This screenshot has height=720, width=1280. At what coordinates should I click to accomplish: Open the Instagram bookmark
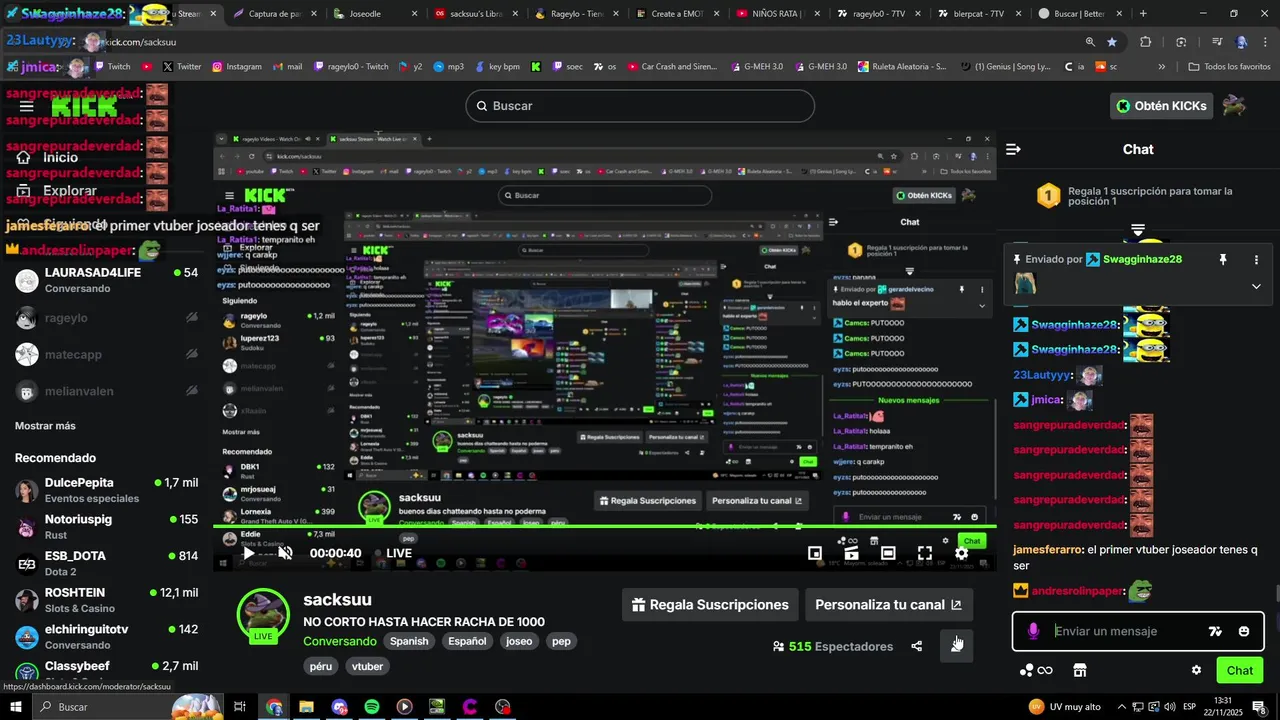click(236, 67)
